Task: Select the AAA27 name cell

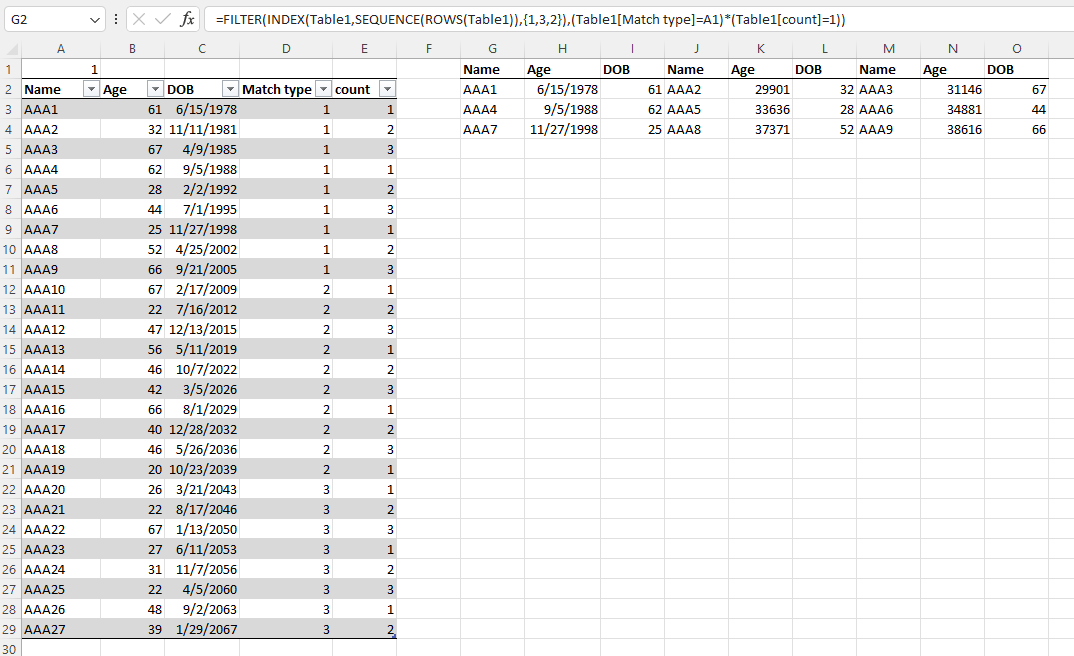Action: point(61,629)
